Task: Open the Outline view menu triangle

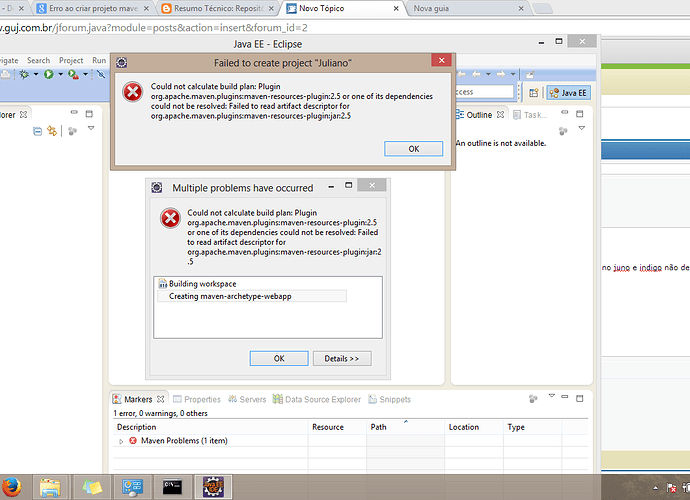Action: (x=582, y=128)
